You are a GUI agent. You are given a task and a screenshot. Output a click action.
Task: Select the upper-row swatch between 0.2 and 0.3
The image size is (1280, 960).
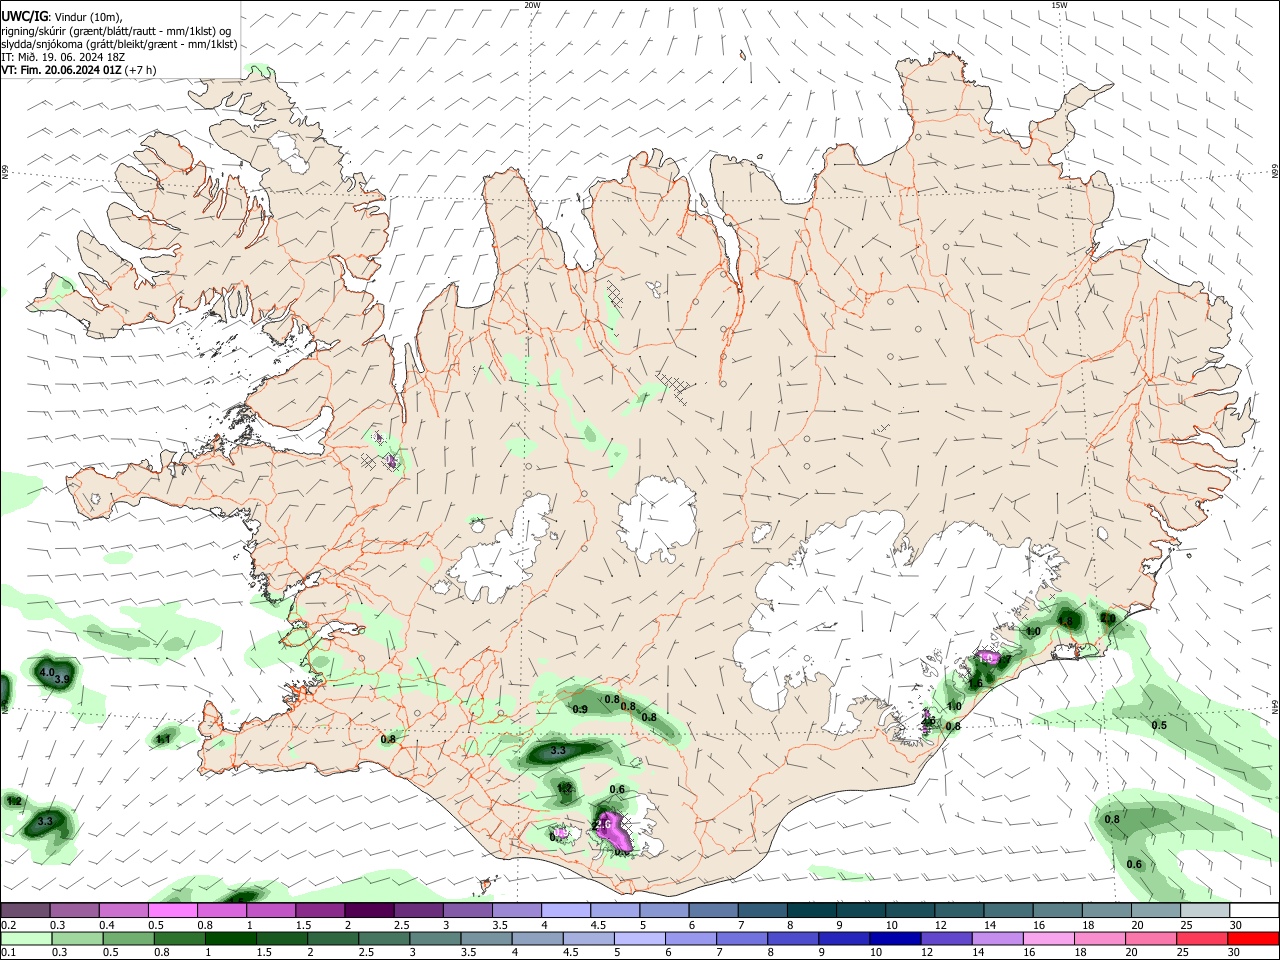pos(25,911)
